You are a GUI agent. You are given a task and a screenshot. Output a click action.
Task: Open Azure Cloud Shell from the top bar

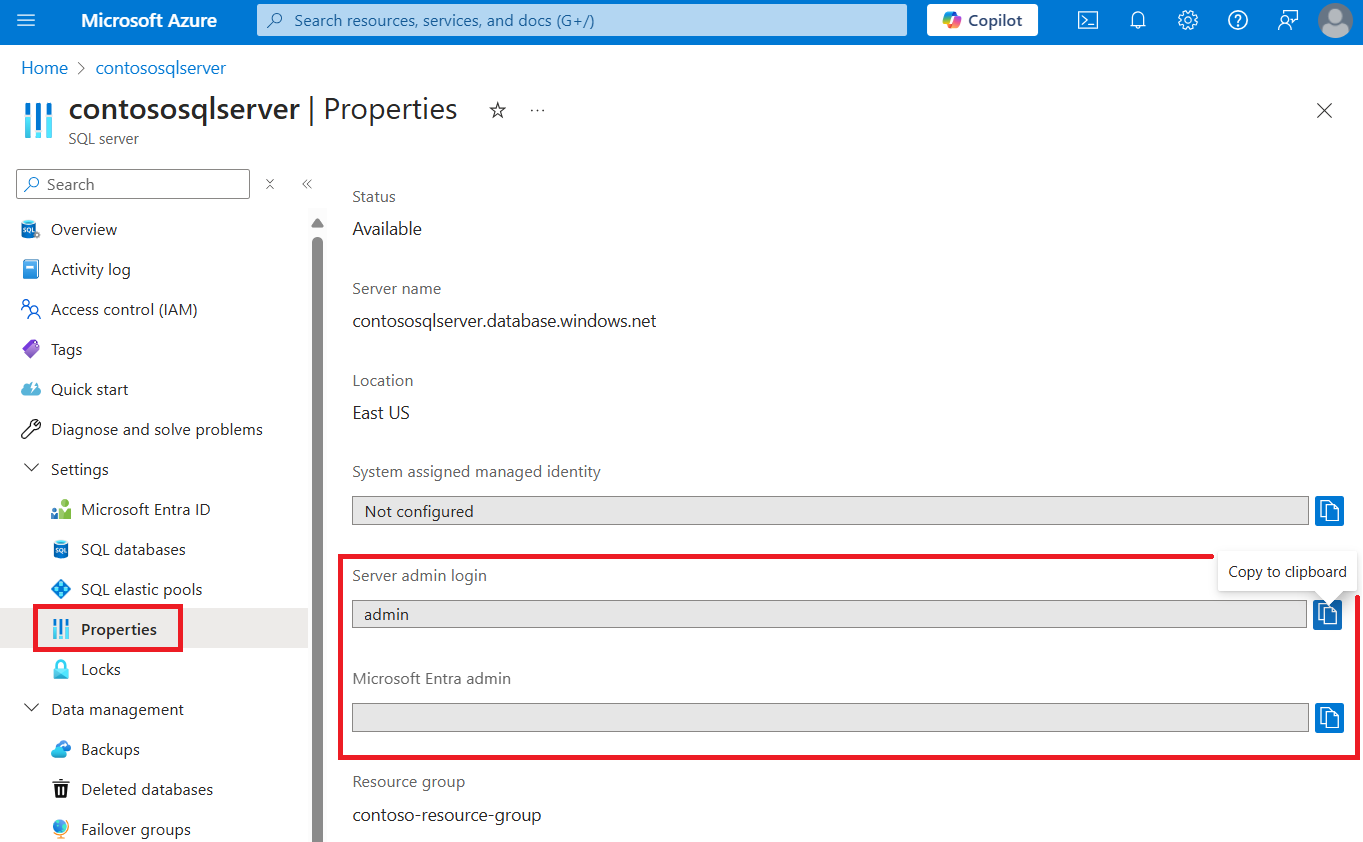tap(1087, 20)
